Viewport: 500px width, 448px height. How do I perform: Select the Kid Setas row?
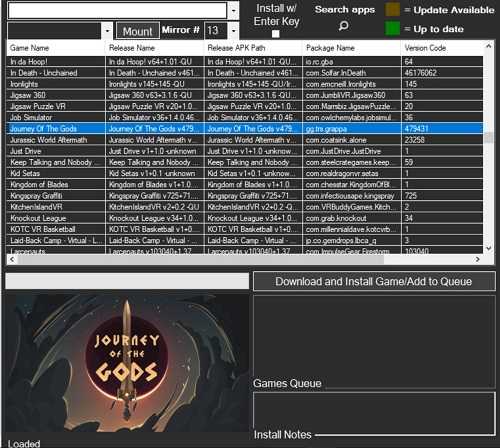245,173
